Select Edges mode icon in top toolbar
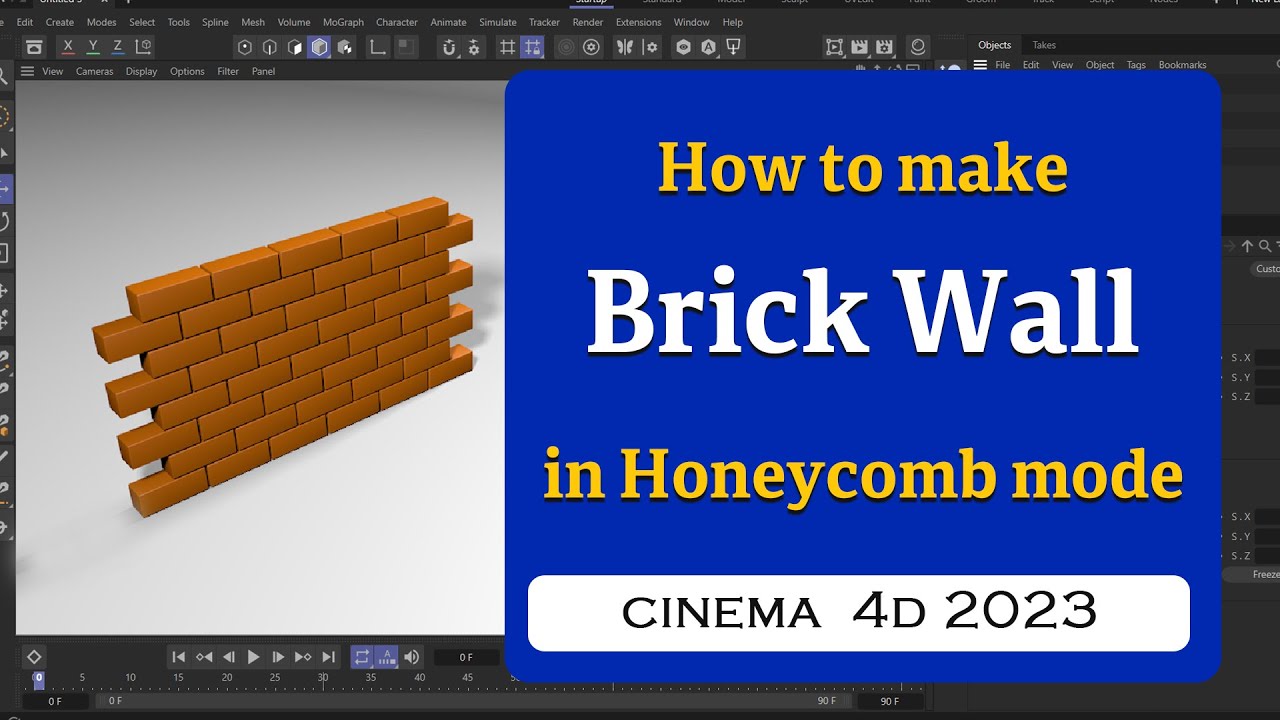This screenshot has width=1280, height=720. [x=270, y=47]
